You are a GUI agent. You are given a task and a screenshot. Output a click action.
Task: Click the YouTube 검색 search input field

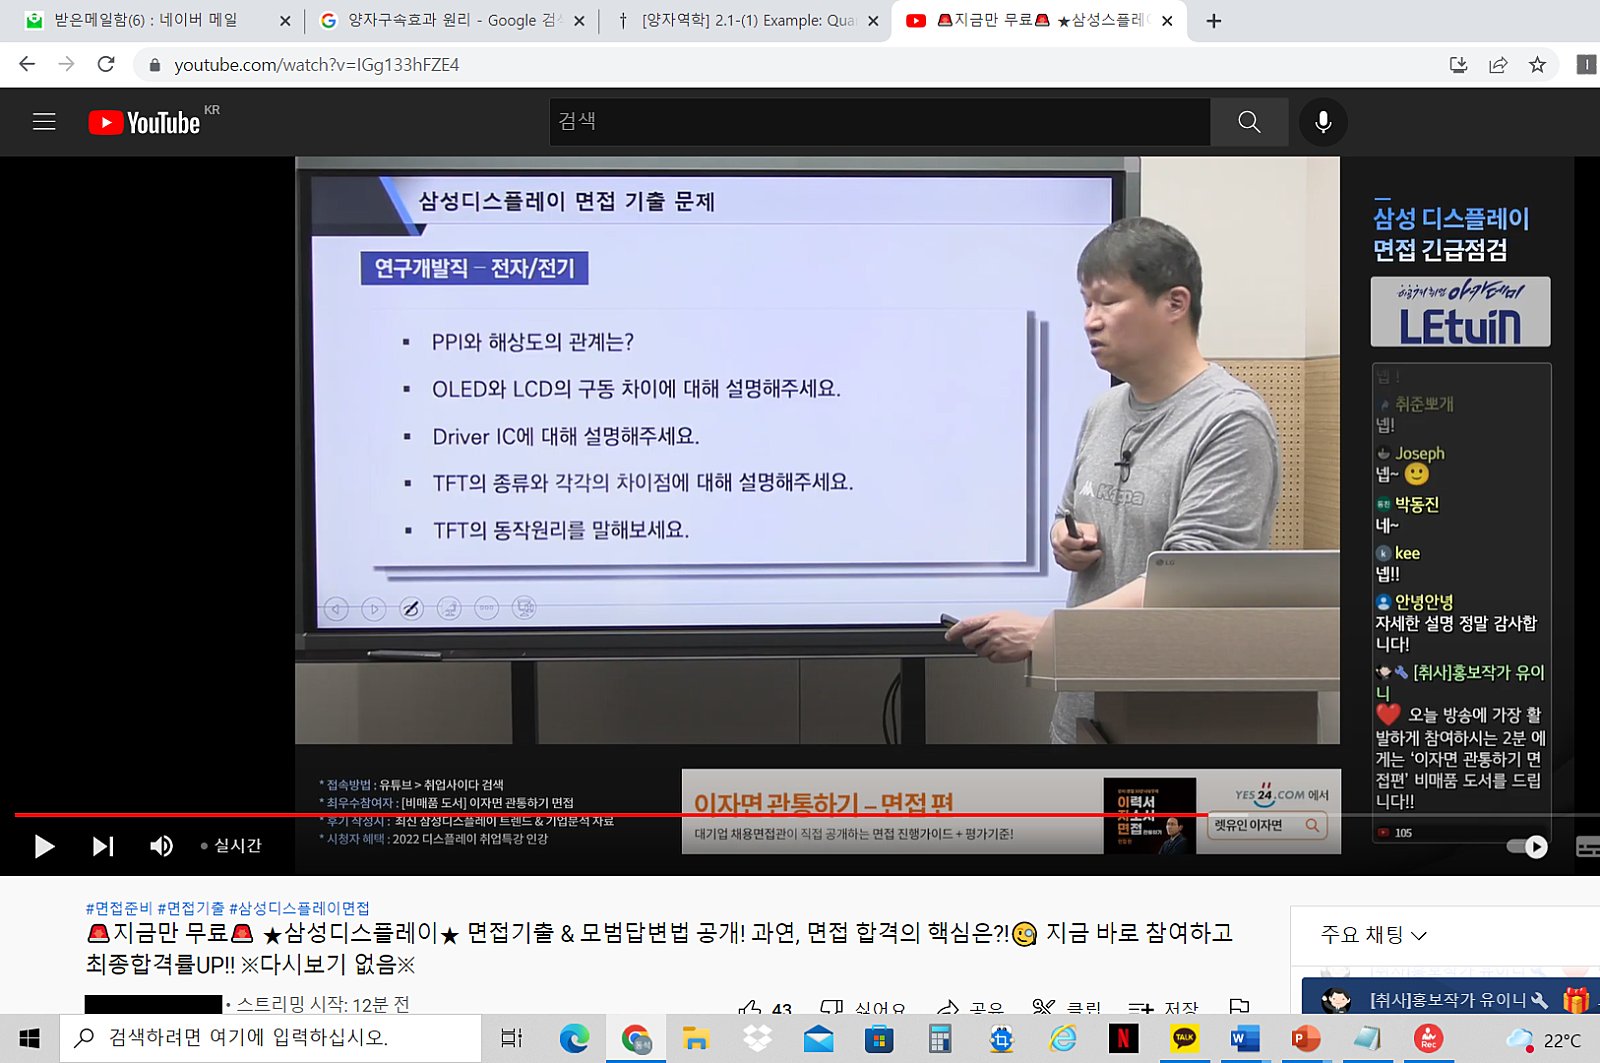pyautogui.click(x=878, y=122)
